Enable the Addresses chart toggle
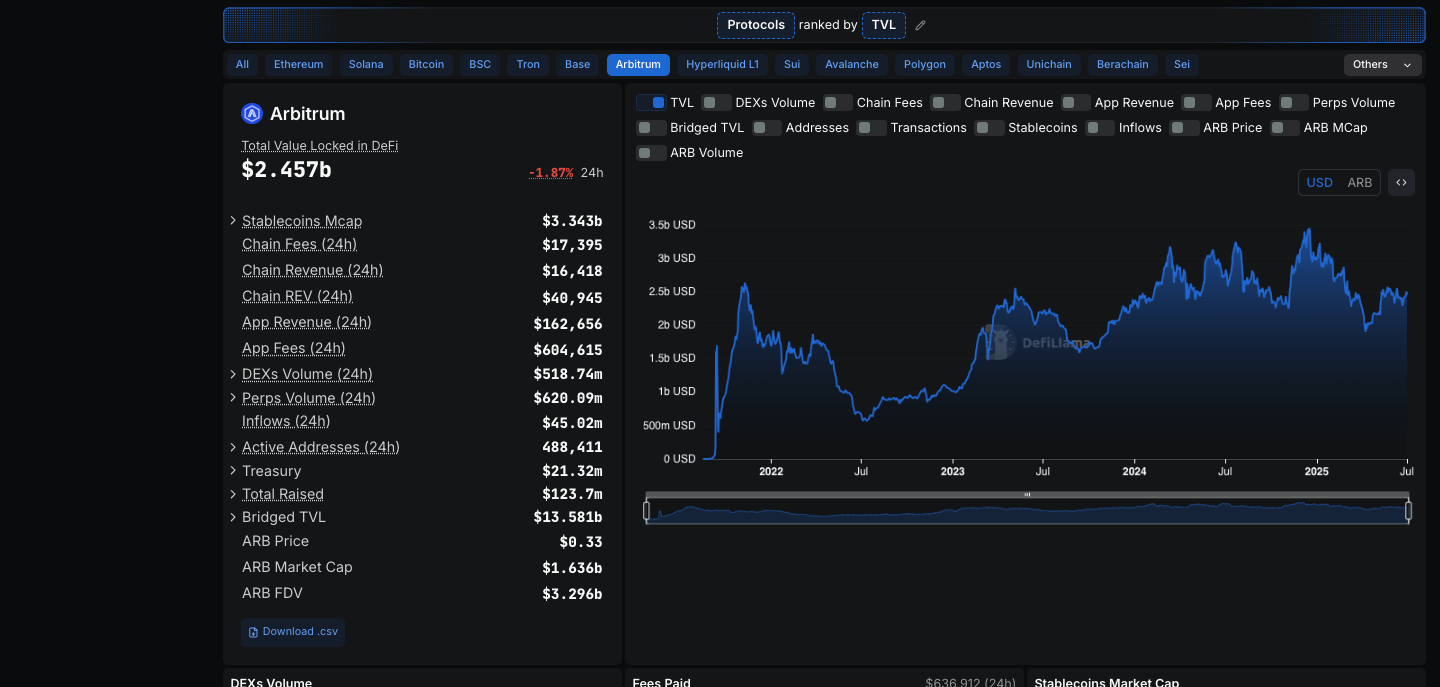 point(767,128)
